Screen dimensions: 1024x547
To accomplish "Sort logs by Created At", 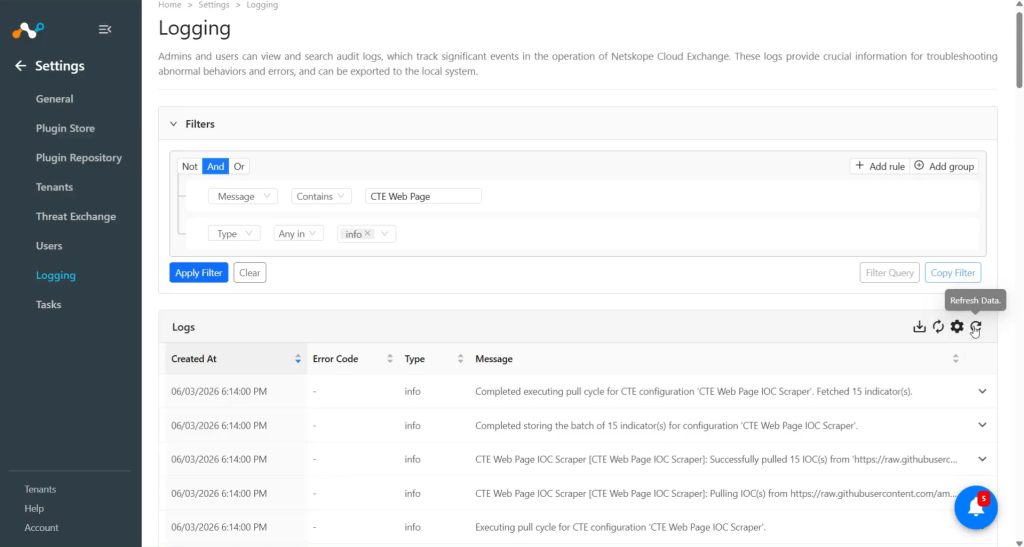I will [298, 359].
